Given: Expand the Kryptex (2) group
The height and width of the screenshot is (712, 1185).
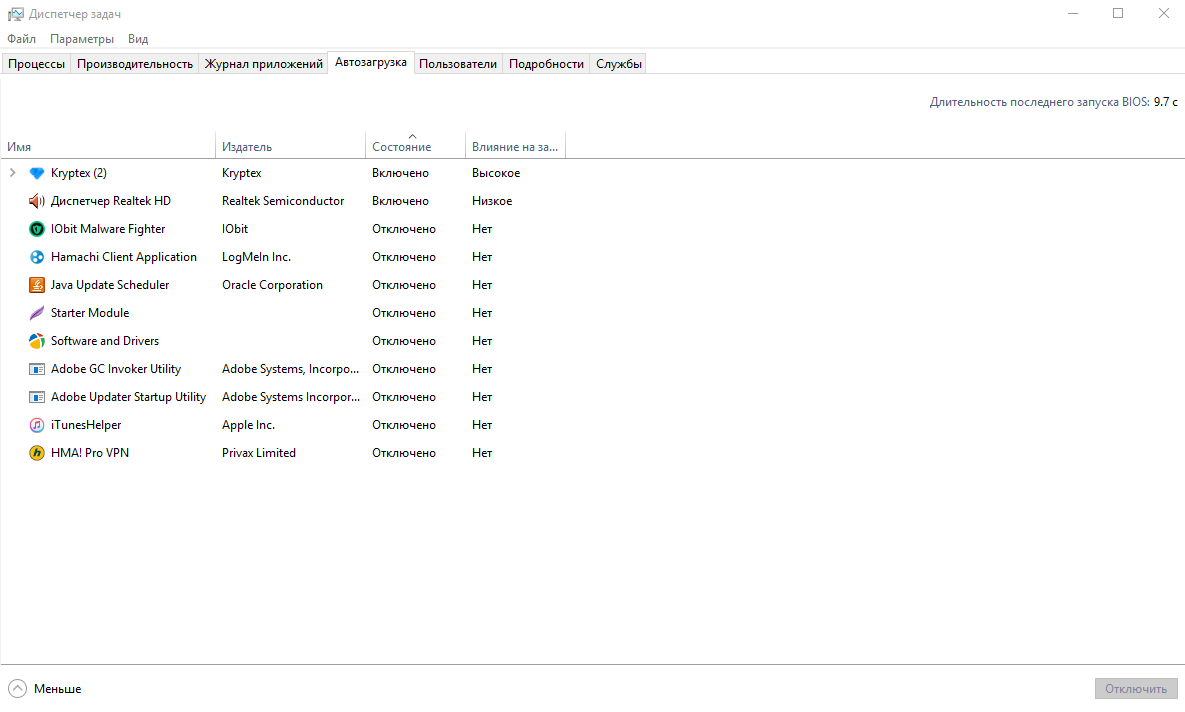Looking at the screenshot, I should pos(12,173).
